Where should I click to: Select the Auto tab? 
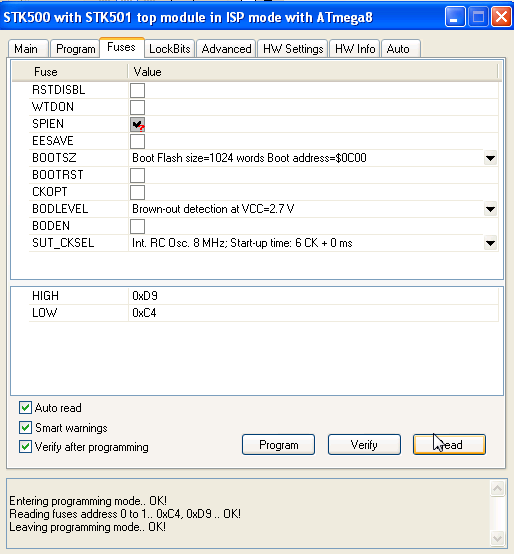[401, 48]
